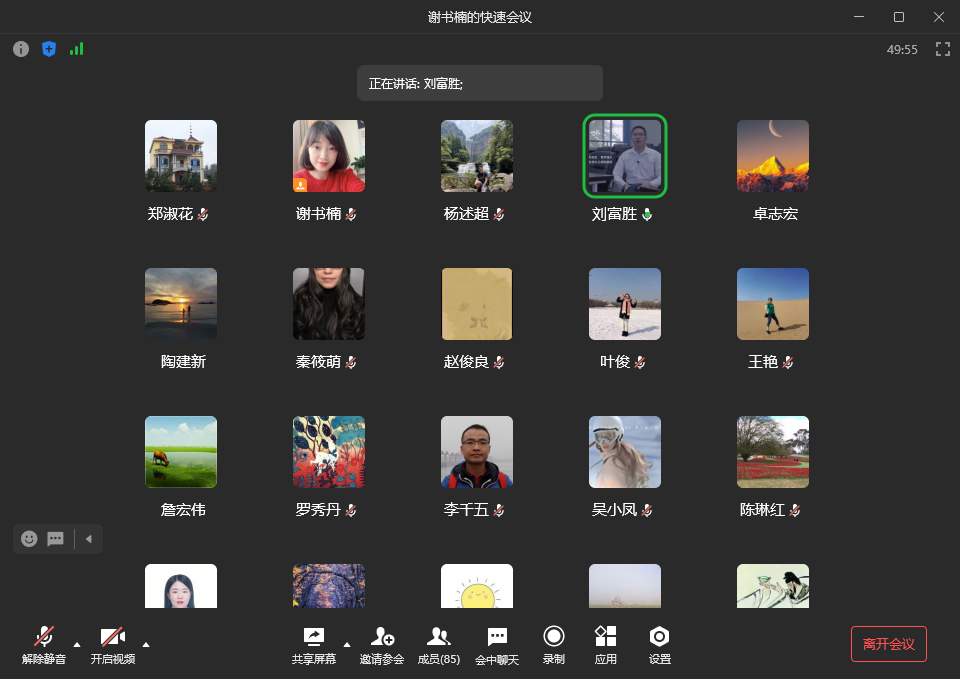
Task: Click the muted mic icon next to 吴小凤
Action: pyautogui.click(x=647, y=511)
